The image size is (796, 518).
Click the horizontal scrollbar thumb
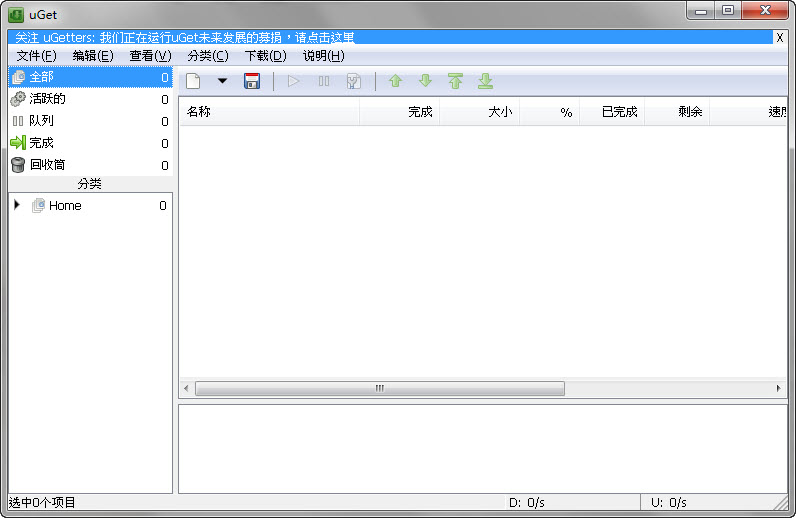(380, 388)
